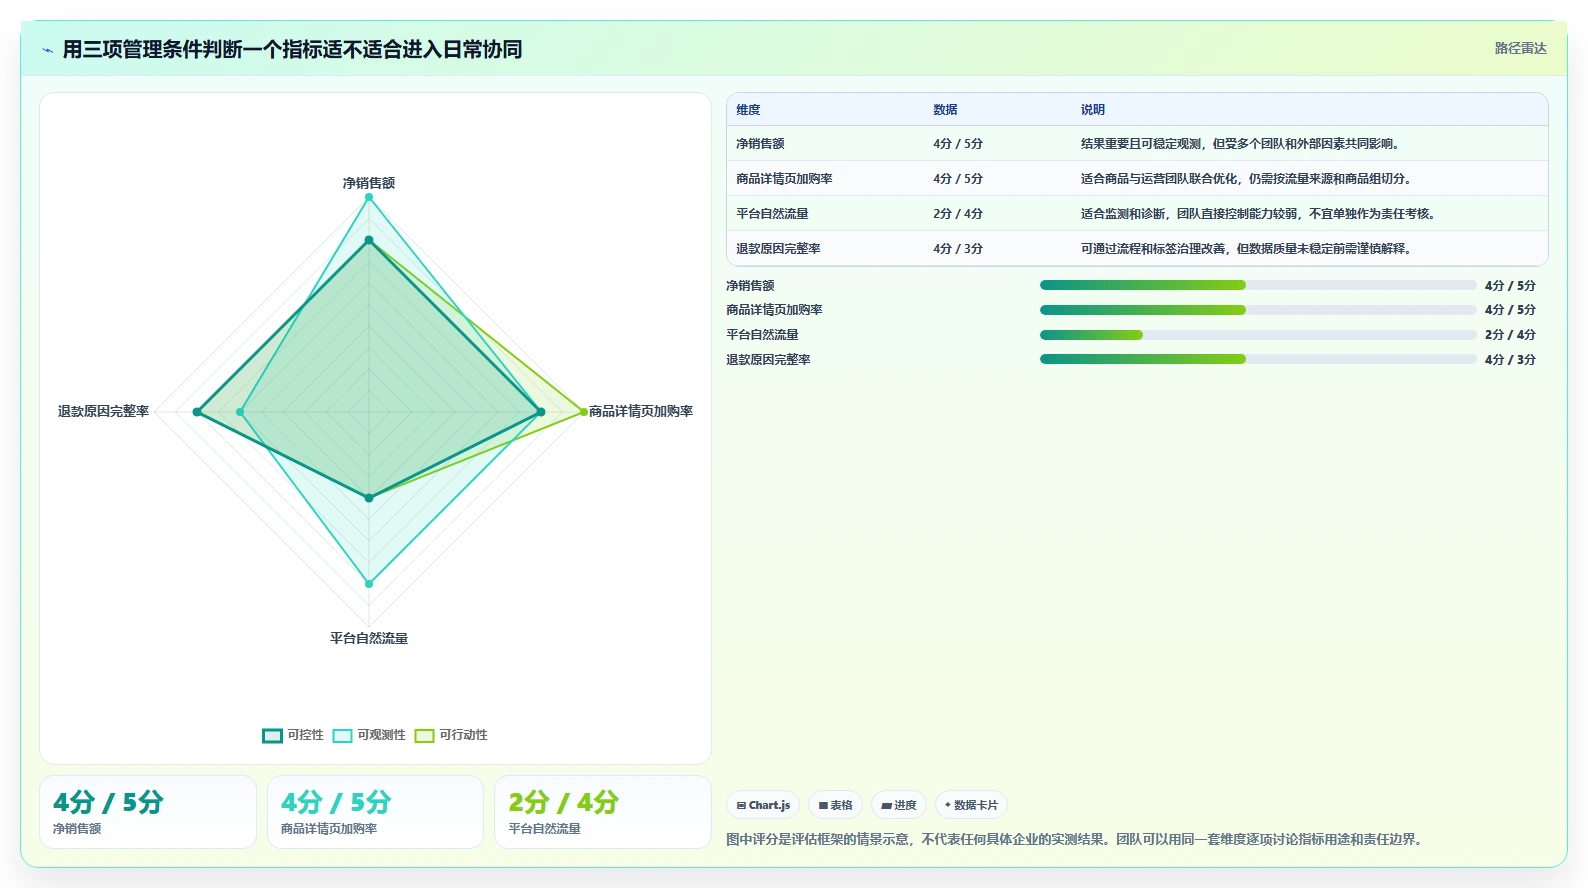
Task: Select the Chart.js chip
Action: click(x=763, y=805)
